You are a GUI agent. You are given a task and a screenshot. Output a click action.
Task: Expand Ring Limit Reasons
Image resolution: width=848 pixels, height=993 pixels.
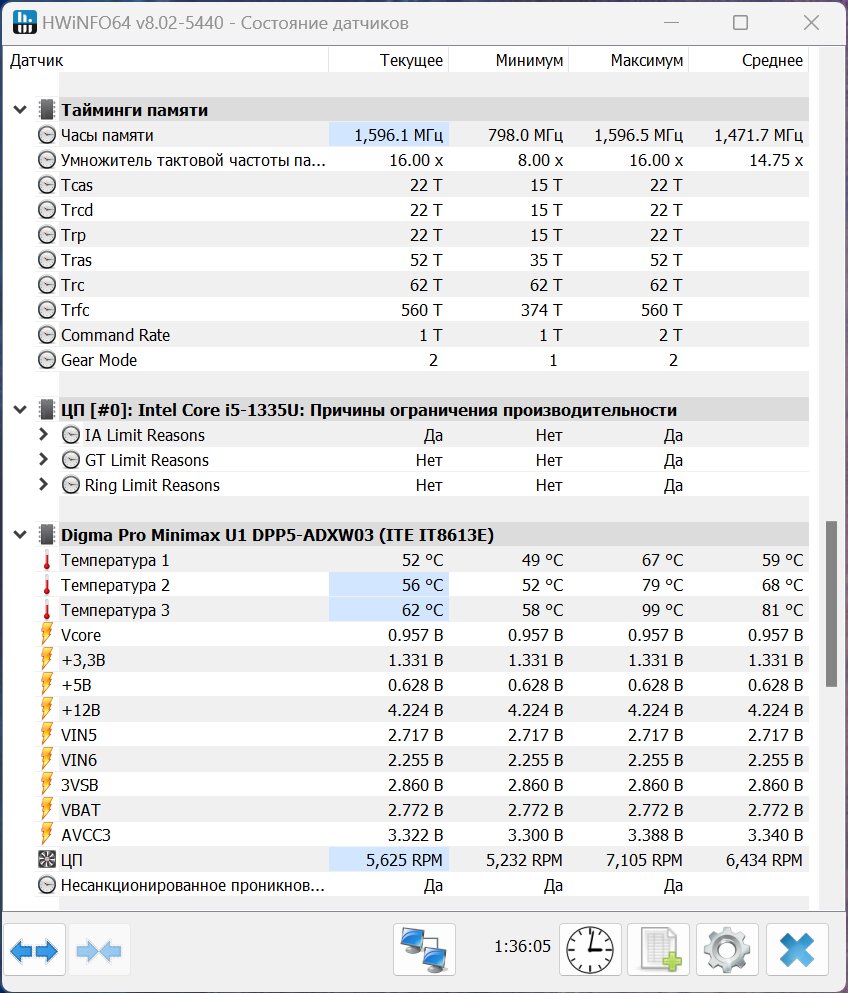pos(43,484)
